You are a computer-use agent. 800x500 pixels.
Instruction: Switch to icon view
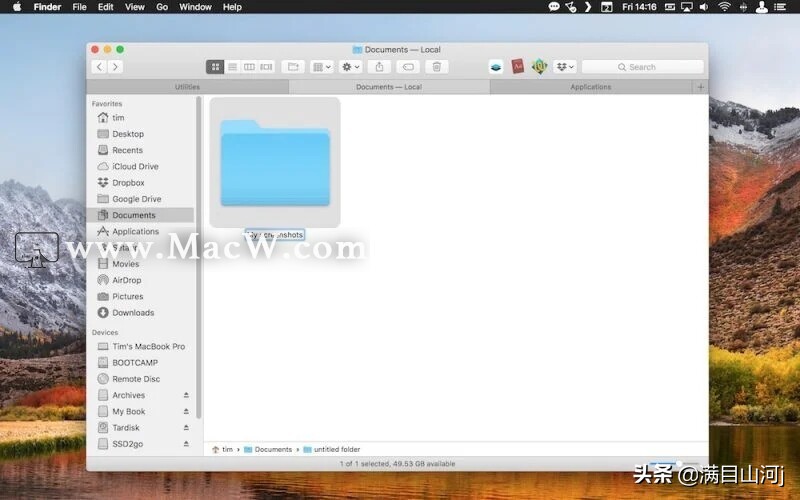[x=215, y=67]
